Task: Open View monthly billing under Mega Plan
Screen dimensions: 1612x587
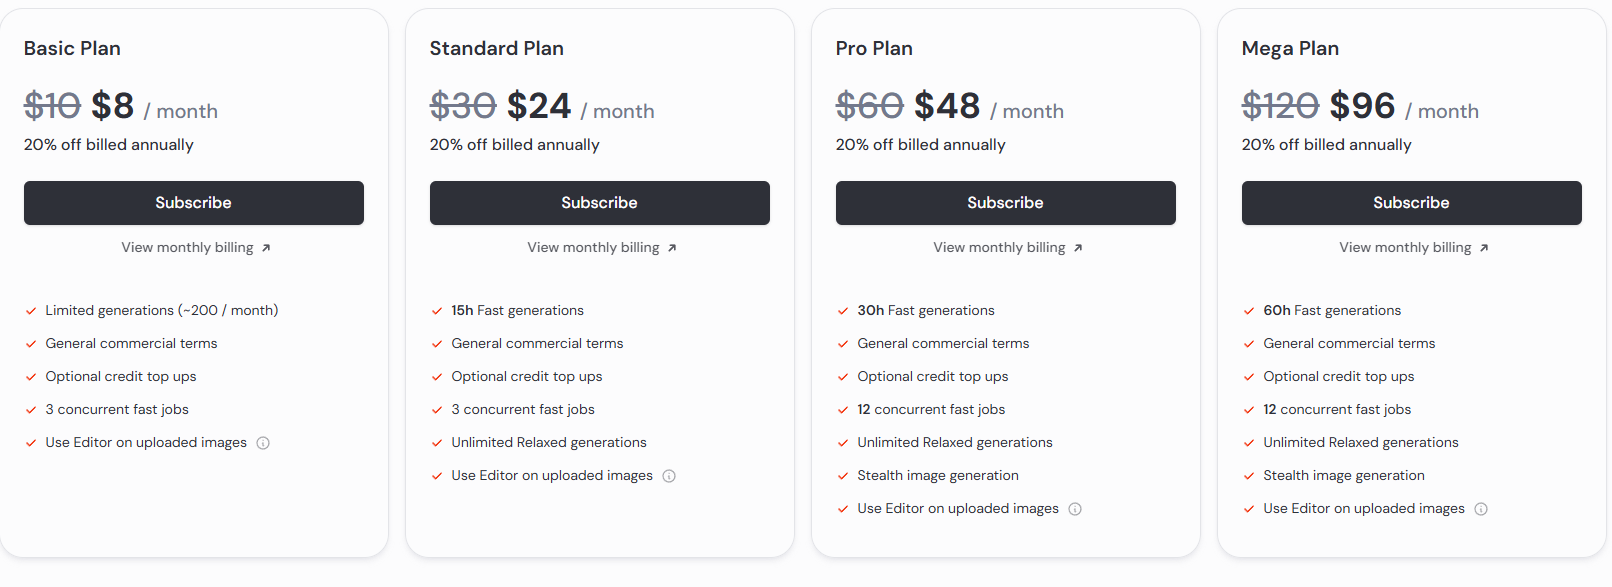Action: tap(1405, 247)
